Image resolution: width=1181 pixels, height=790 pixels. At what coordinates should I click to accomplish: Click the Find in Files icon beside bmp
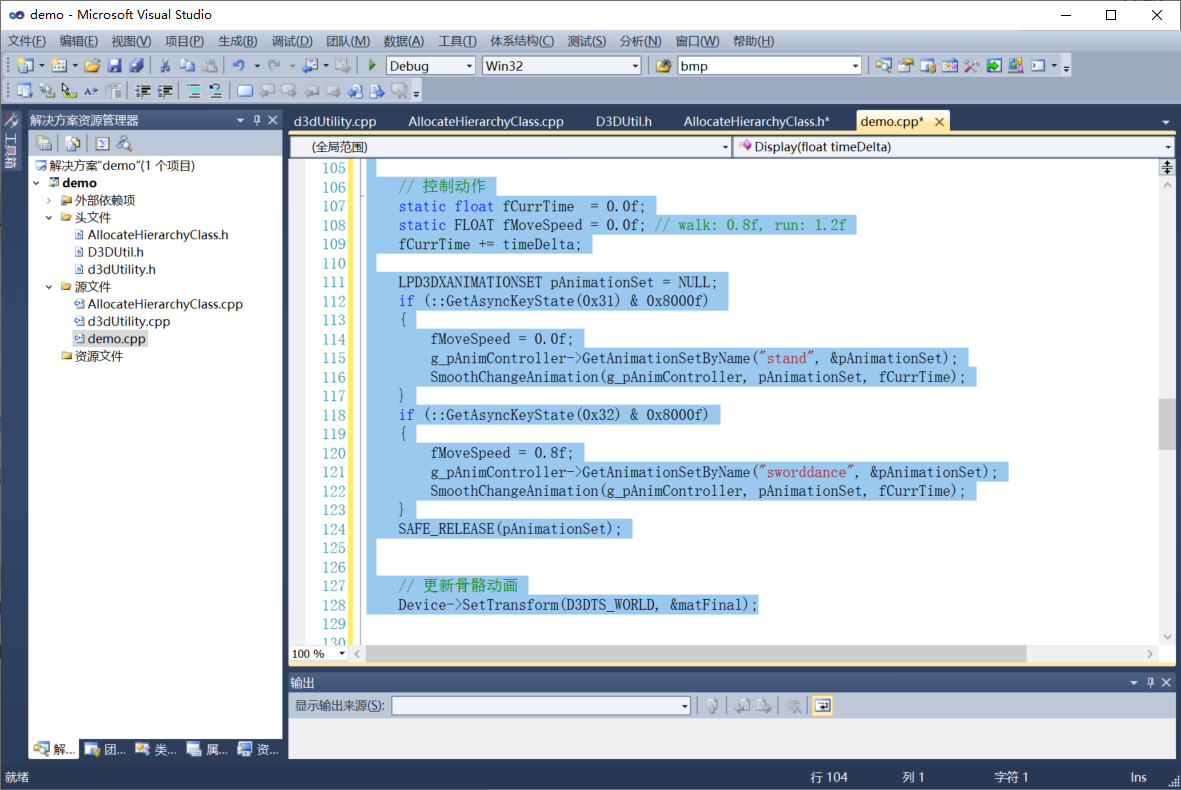tap(663, 66)
